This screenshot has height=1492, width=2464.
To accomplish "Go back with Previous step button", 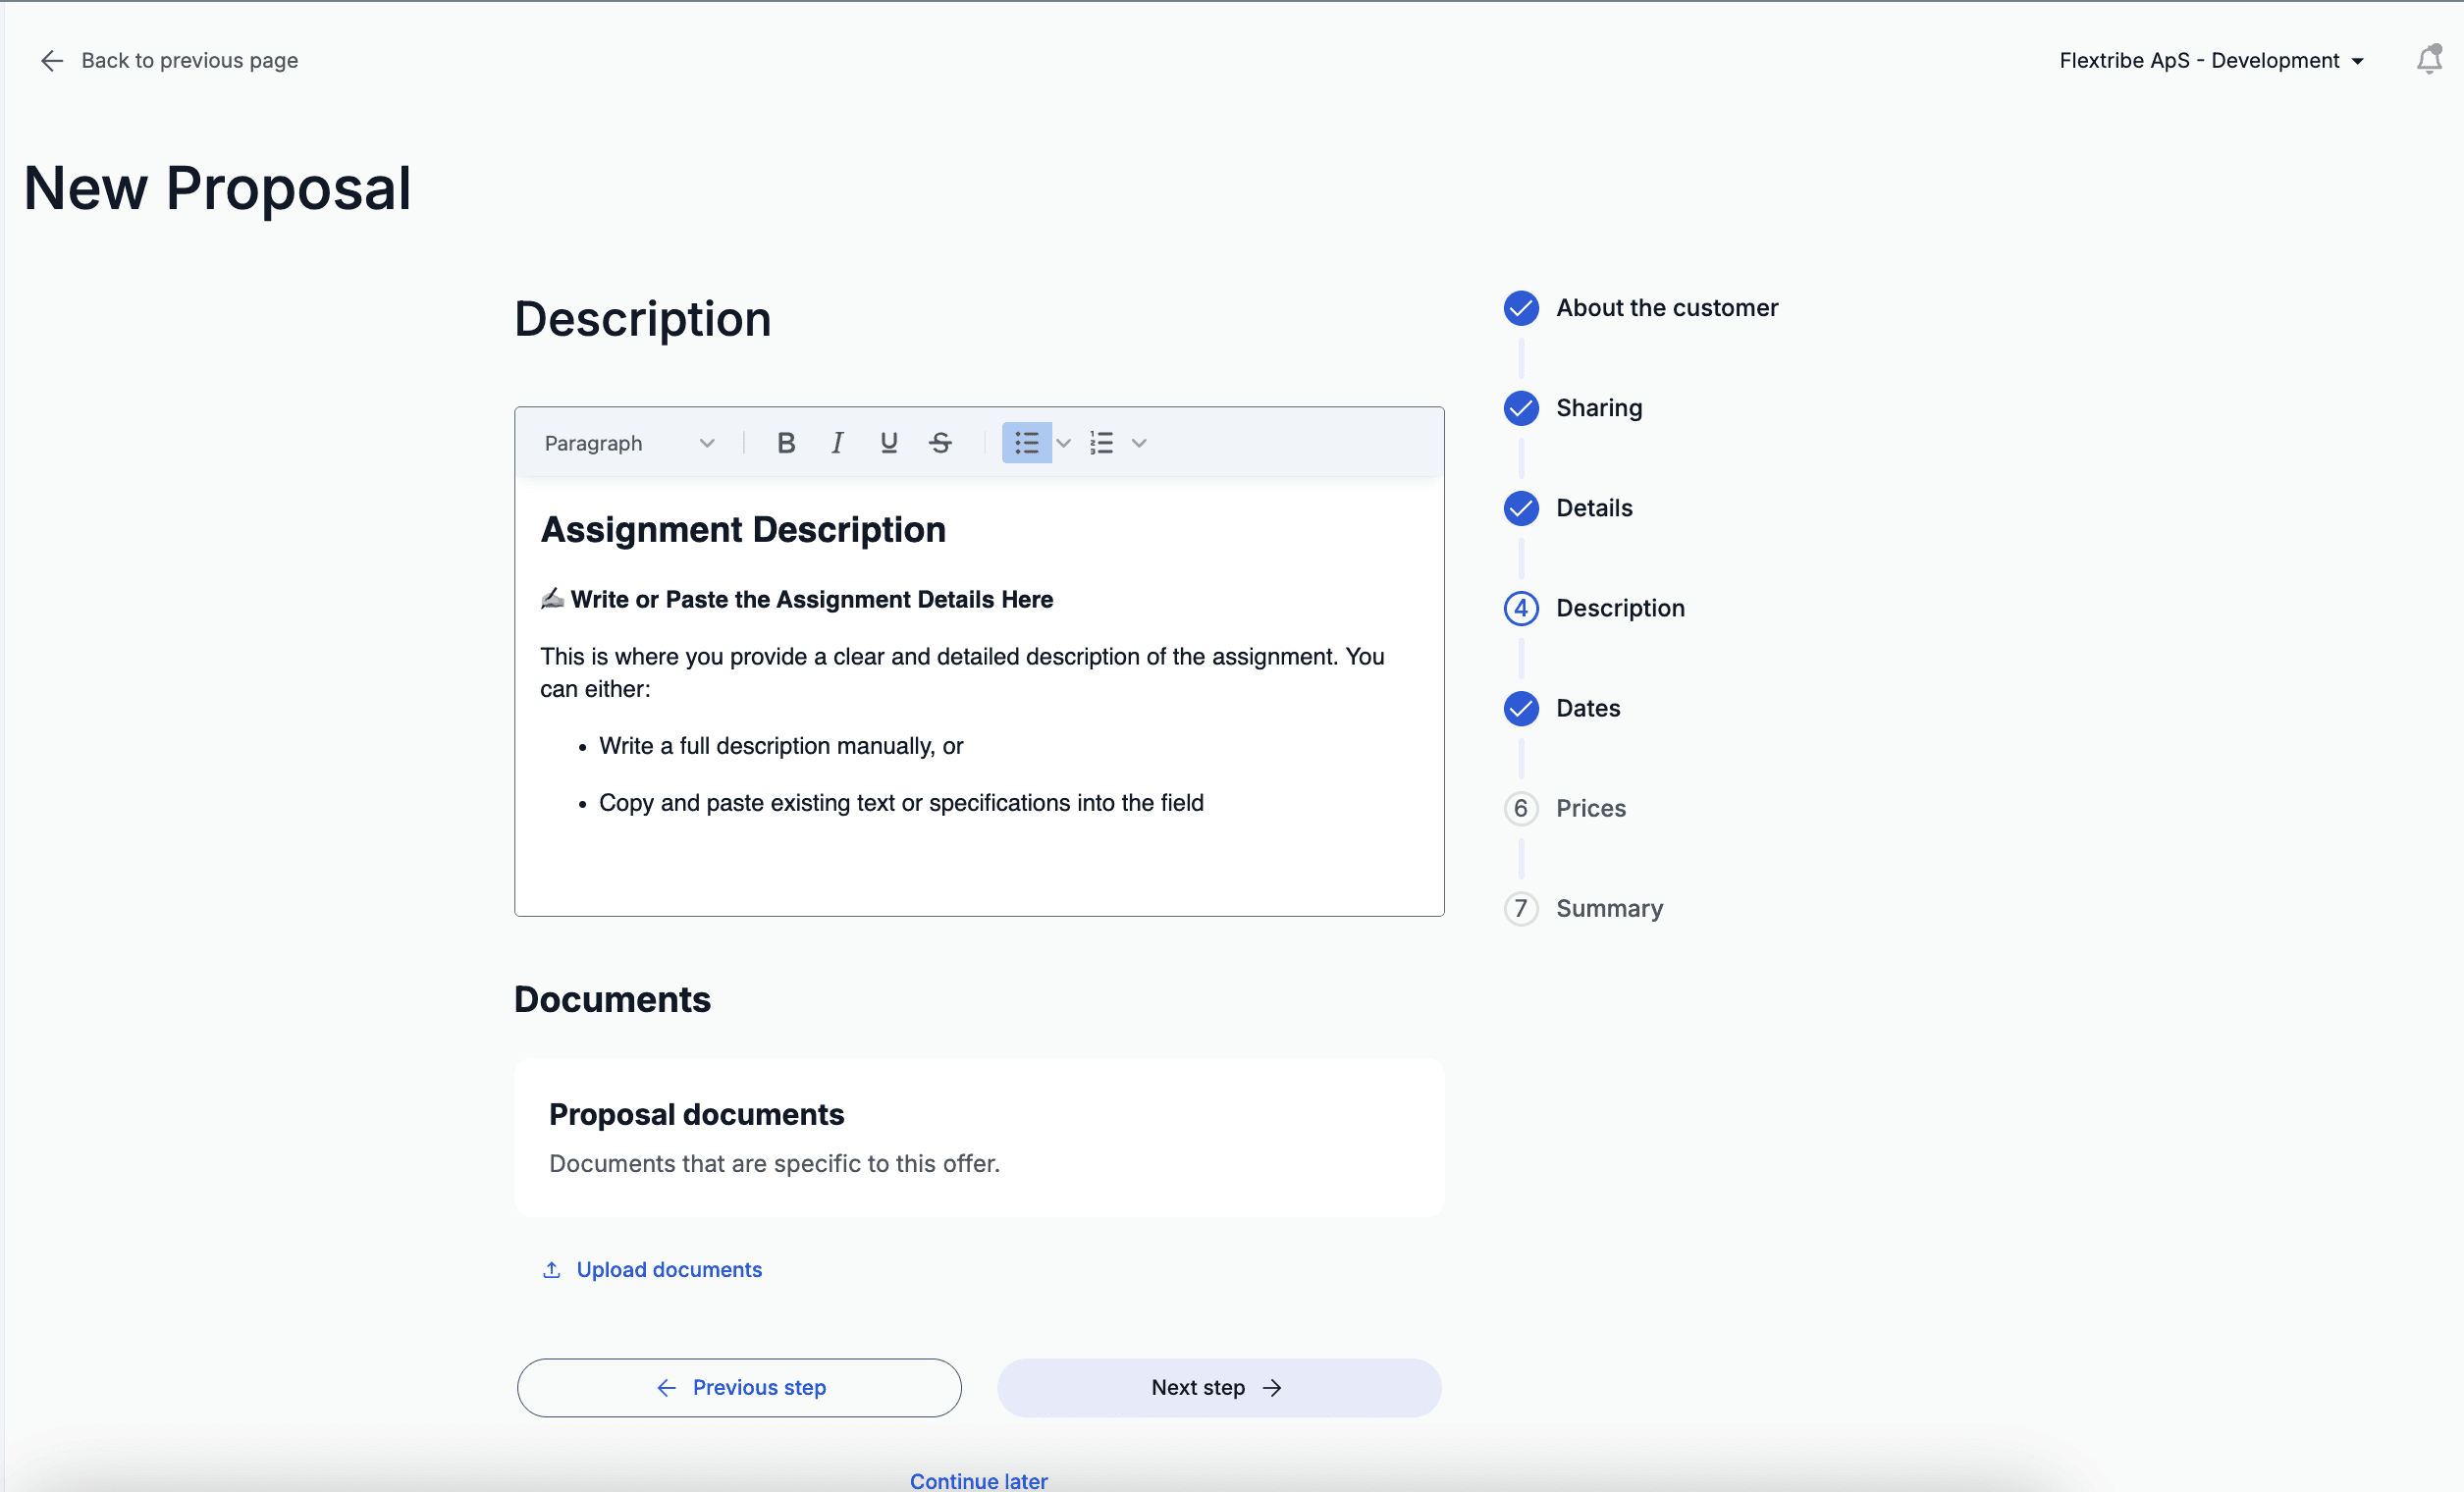I will [x=739, y=1387].
